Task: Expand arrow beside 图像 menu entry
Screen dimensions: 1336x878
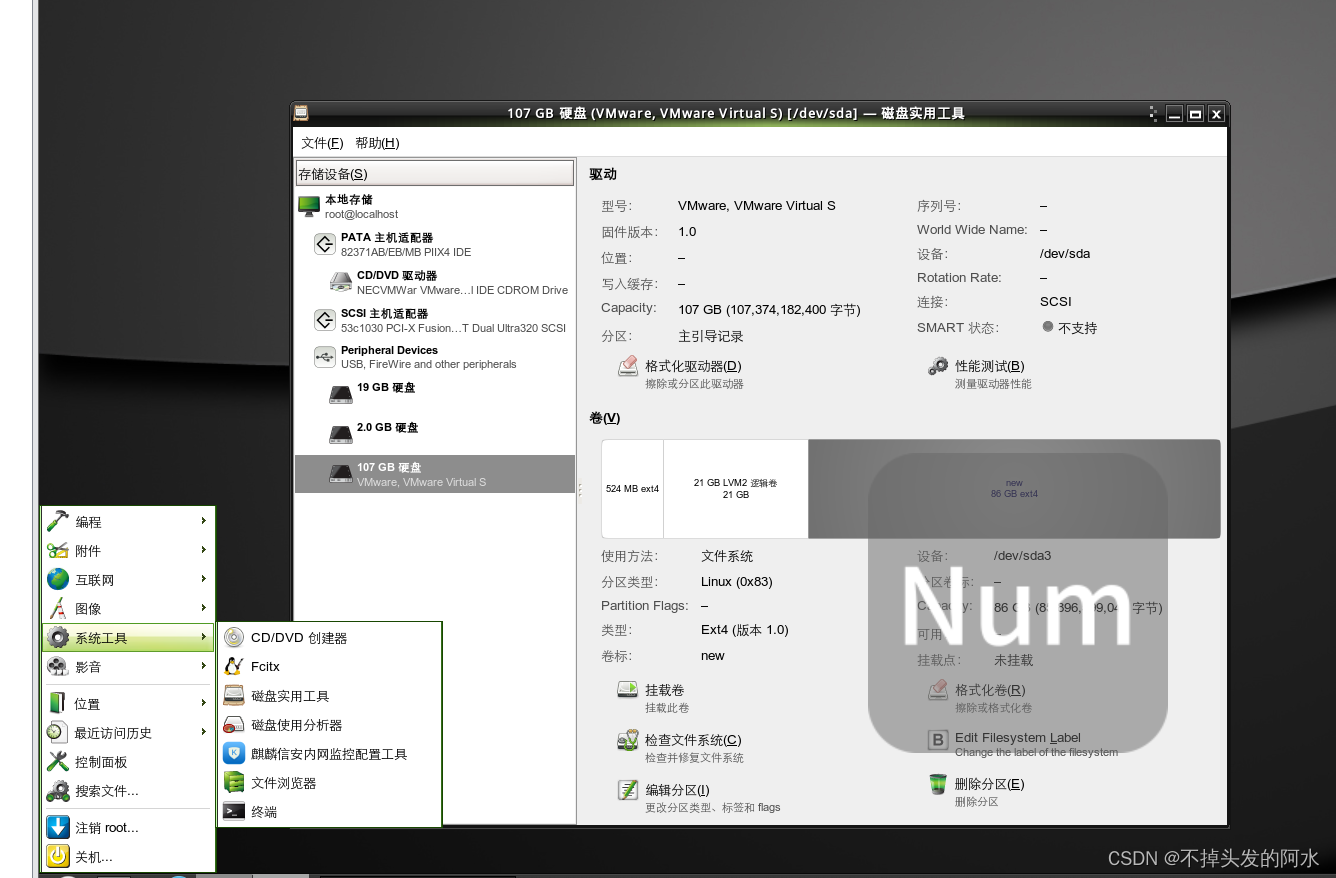Action: (203, 608)
